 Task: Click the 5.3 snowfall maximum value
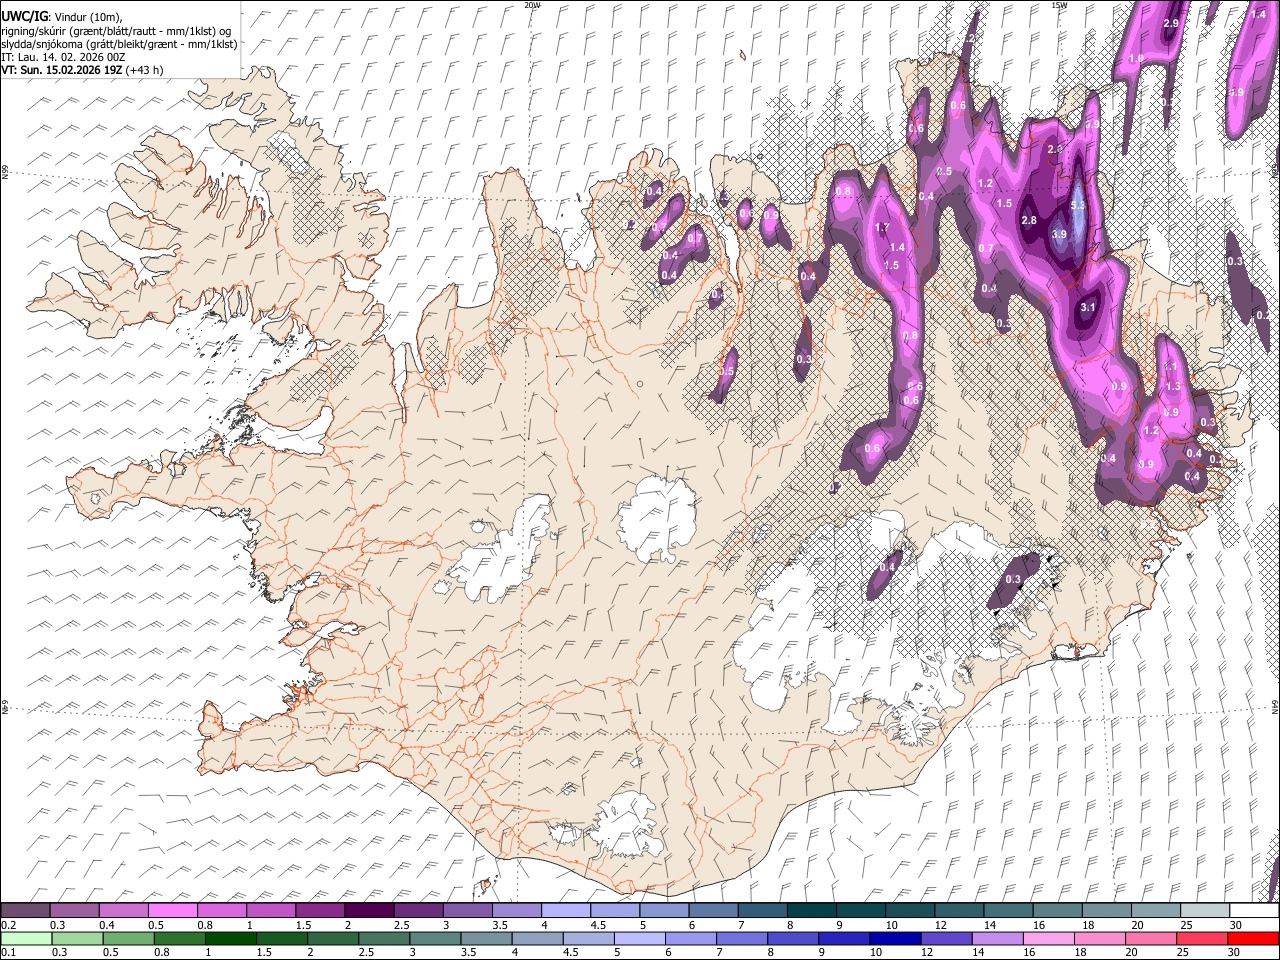1078,206
